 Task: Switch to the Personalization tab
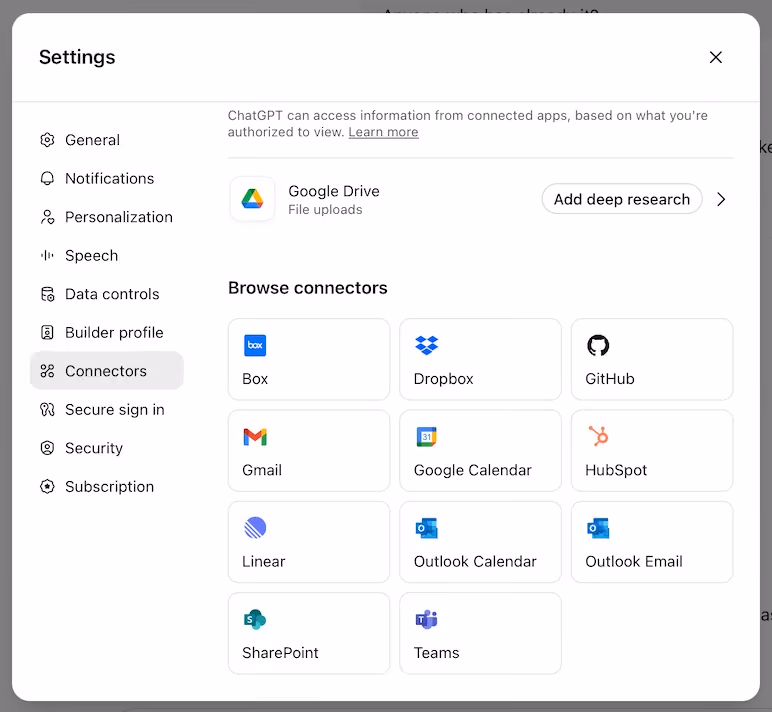(x=106, y=217)
